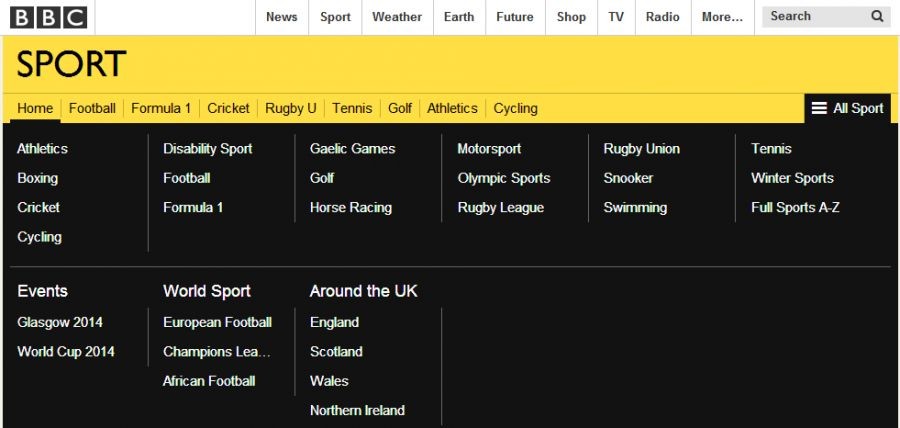The height and width of the screenshot is (428, 900).
Task: Open Tennis in the dark menu
Action: pos(771,149)
